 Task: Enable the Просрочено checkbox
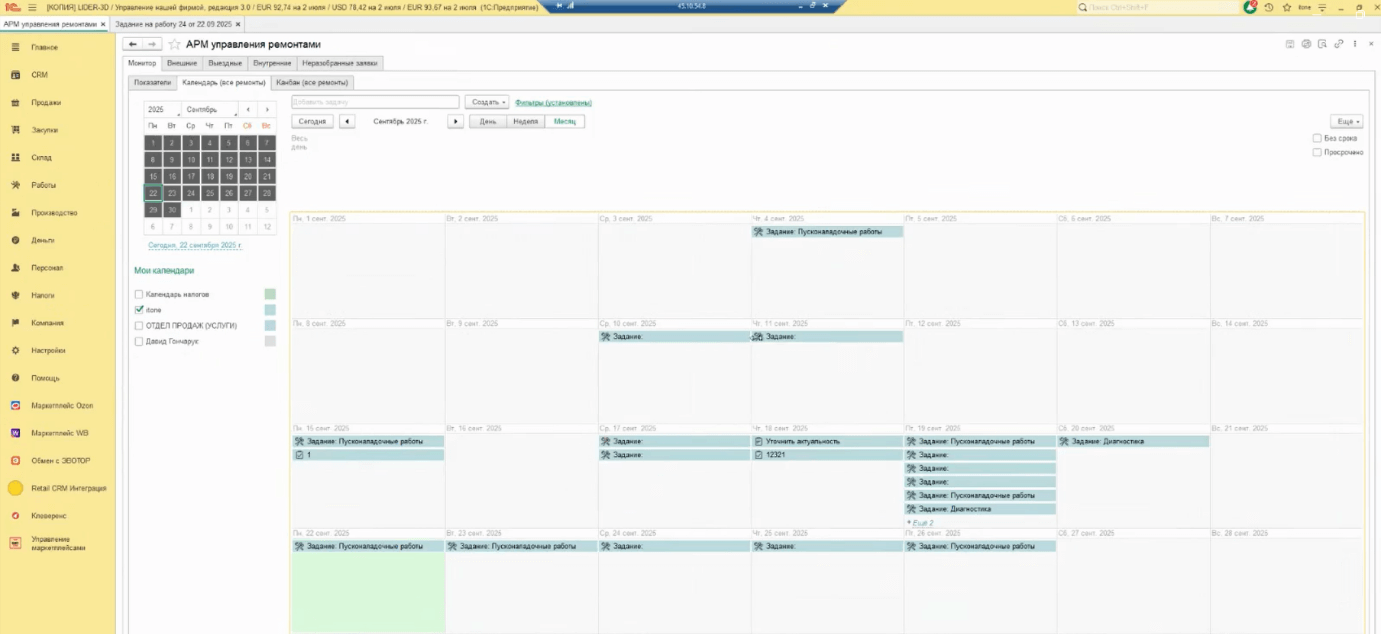point(1317,153)
